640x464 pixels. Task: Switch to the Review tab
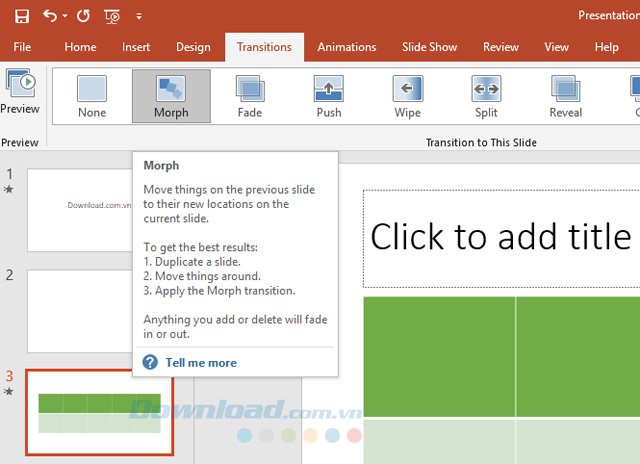pyautogui.click(x=501, y=47)
